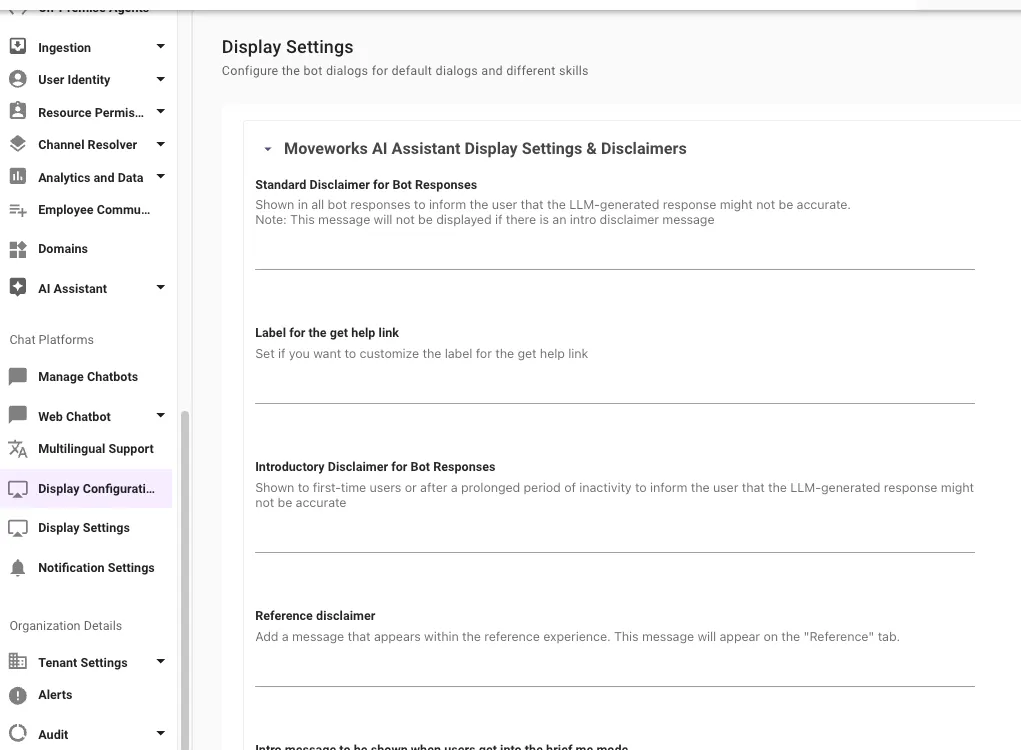Screen dimensions: 1021x750
Task: Click the Chat Platforms section label
Action: [51, 340]
